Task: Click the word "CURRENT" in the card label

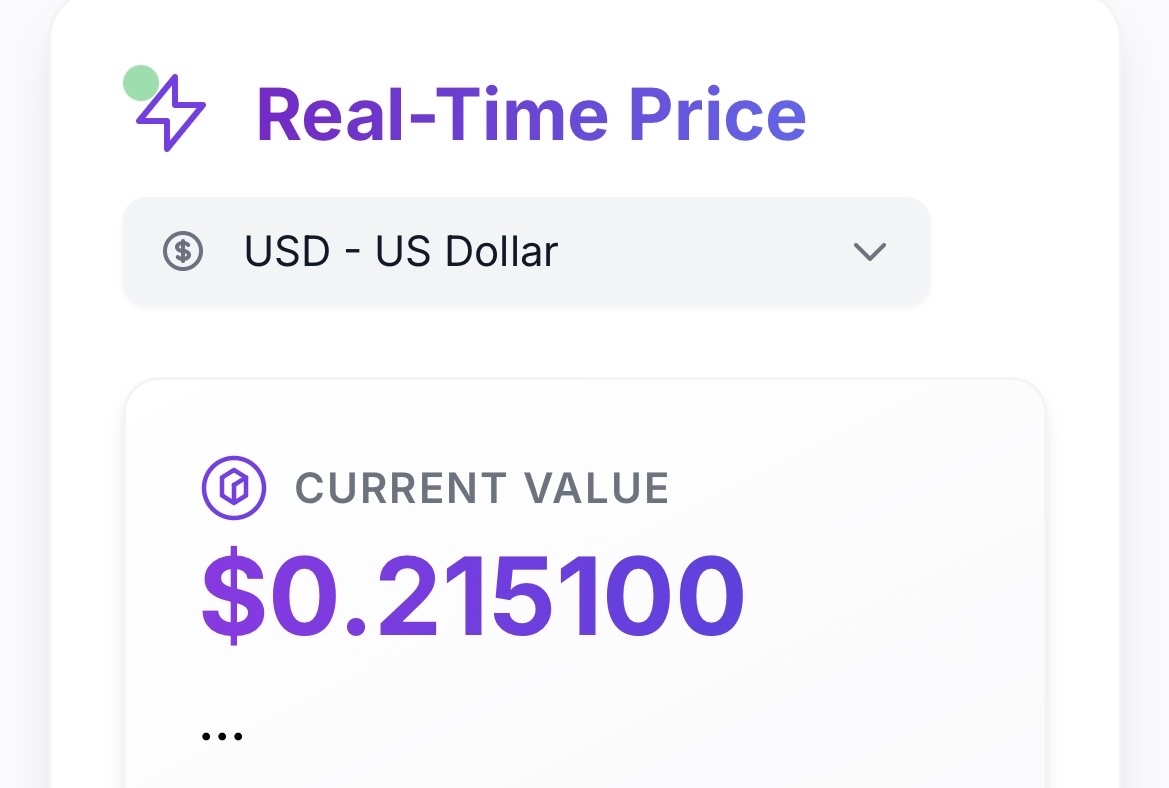Action: click(x=400, y=488)
